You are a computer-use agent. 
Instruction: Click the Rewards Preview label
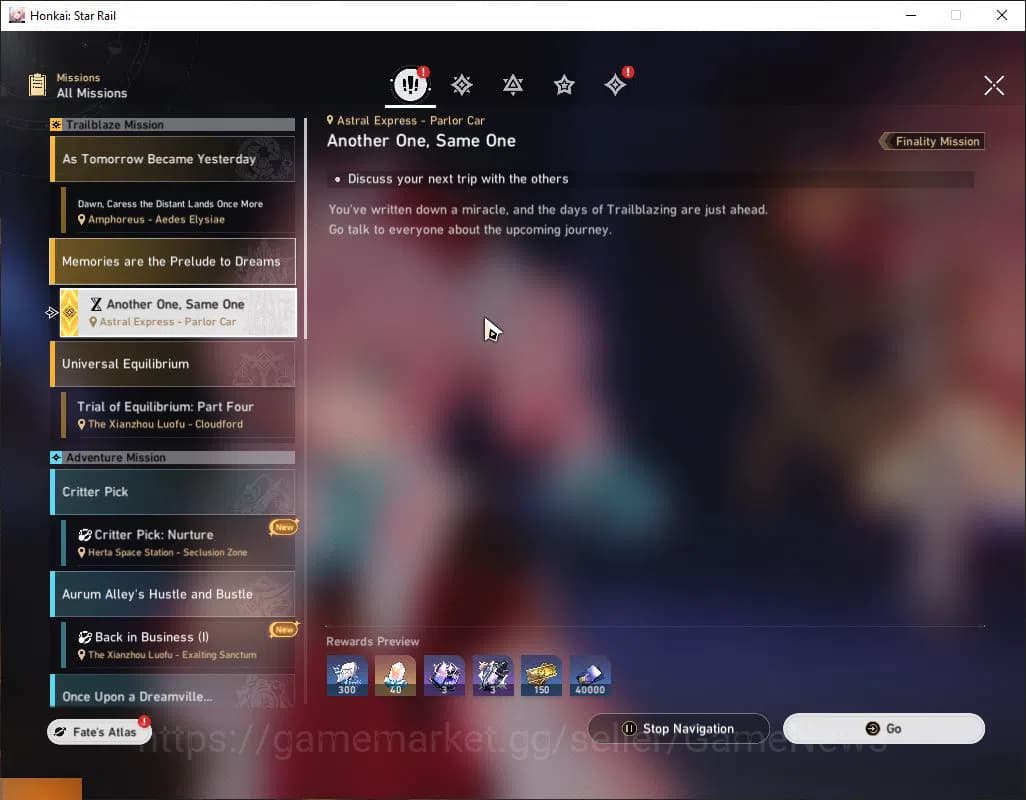pyautogui.click(x=372, y=641)
